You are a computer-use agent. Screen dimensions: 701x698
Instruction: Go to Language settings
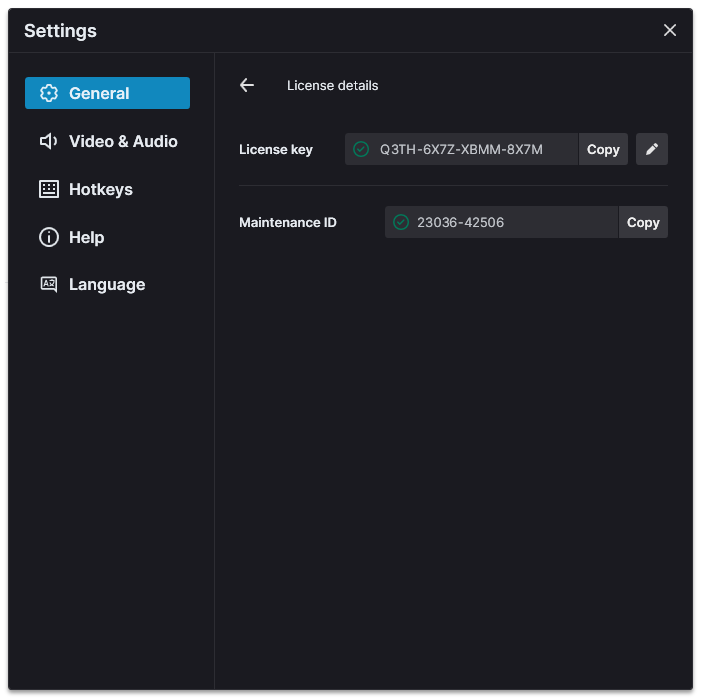[x=107, y=284]
